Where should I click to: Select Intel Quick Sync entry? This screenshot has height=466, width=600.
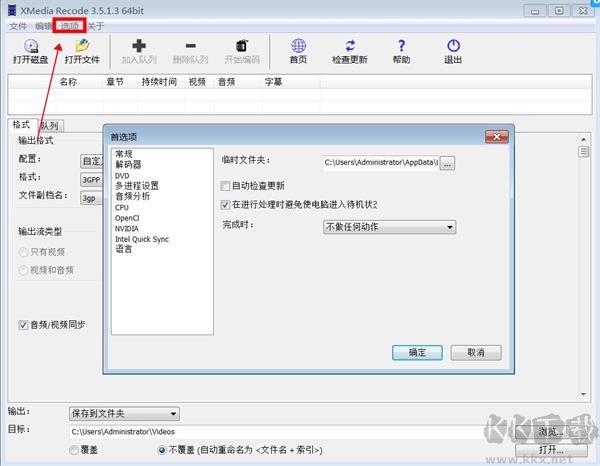point(142,240)
